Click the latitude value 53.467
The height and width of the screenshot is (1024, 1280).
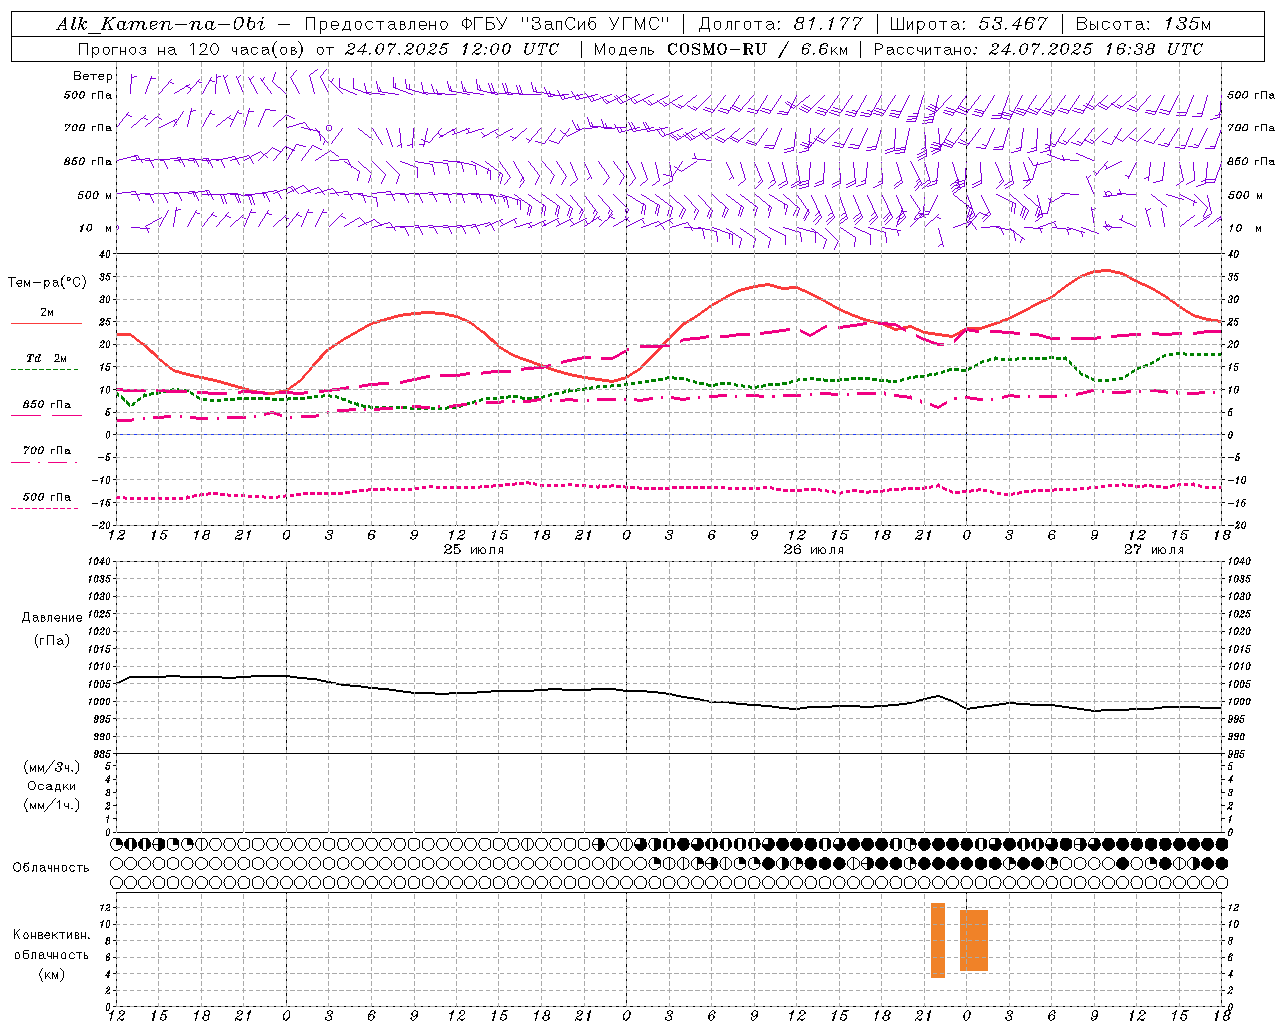pyautogui.click(x=1013, y=24)
